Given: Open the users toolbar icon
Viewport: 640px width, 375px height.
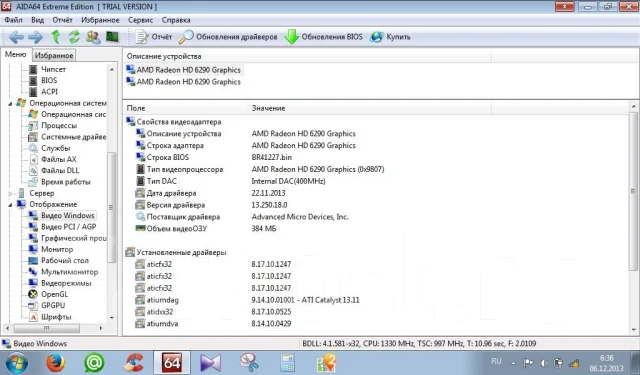Looking at the screenshot, I should tap(93, 37).
